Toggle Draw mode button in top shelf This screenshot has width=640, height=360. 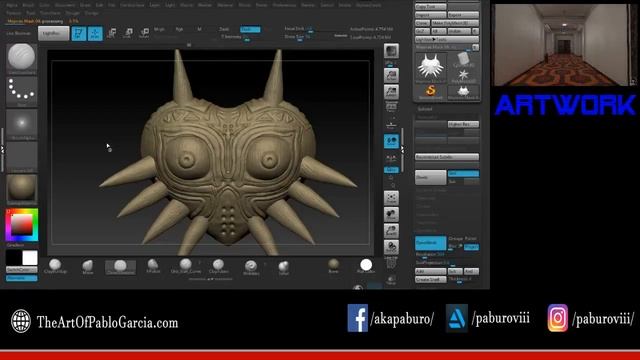tap(95, 33)
